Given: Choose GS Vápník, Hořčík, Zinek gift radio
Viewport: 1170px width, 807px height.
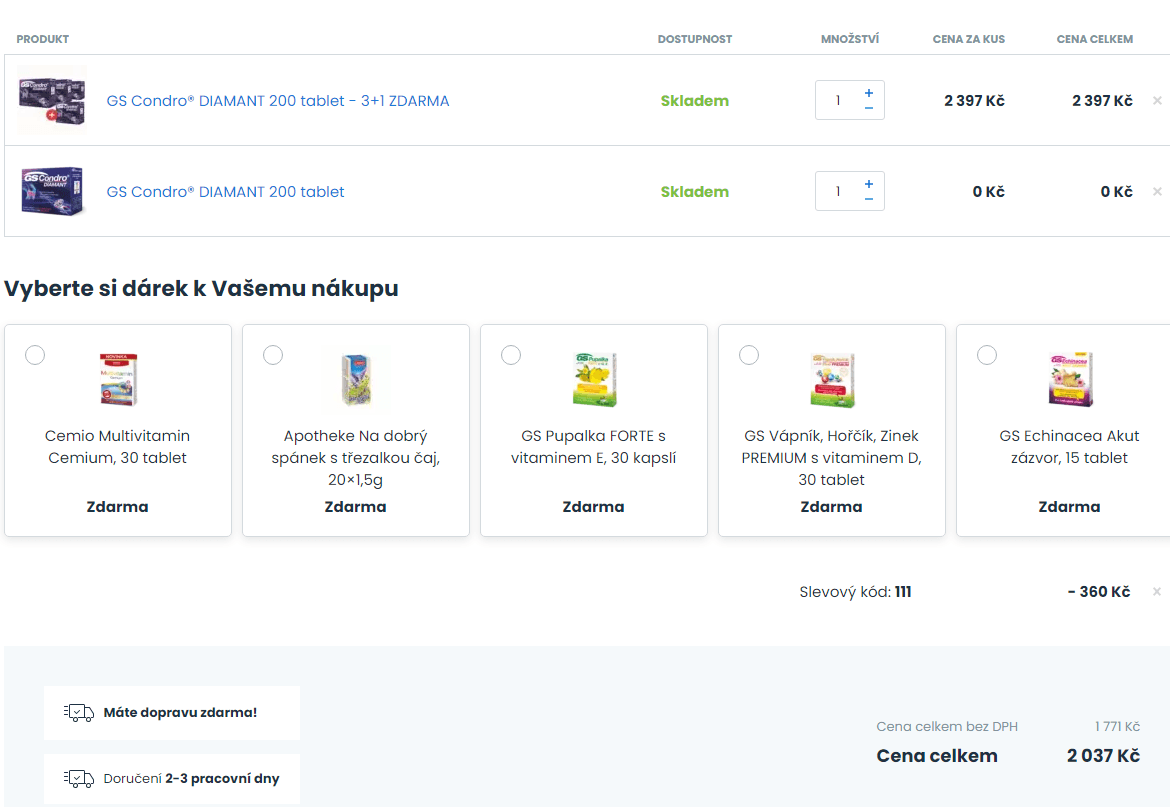Looking at the screenshot, I should click(749, 355).
